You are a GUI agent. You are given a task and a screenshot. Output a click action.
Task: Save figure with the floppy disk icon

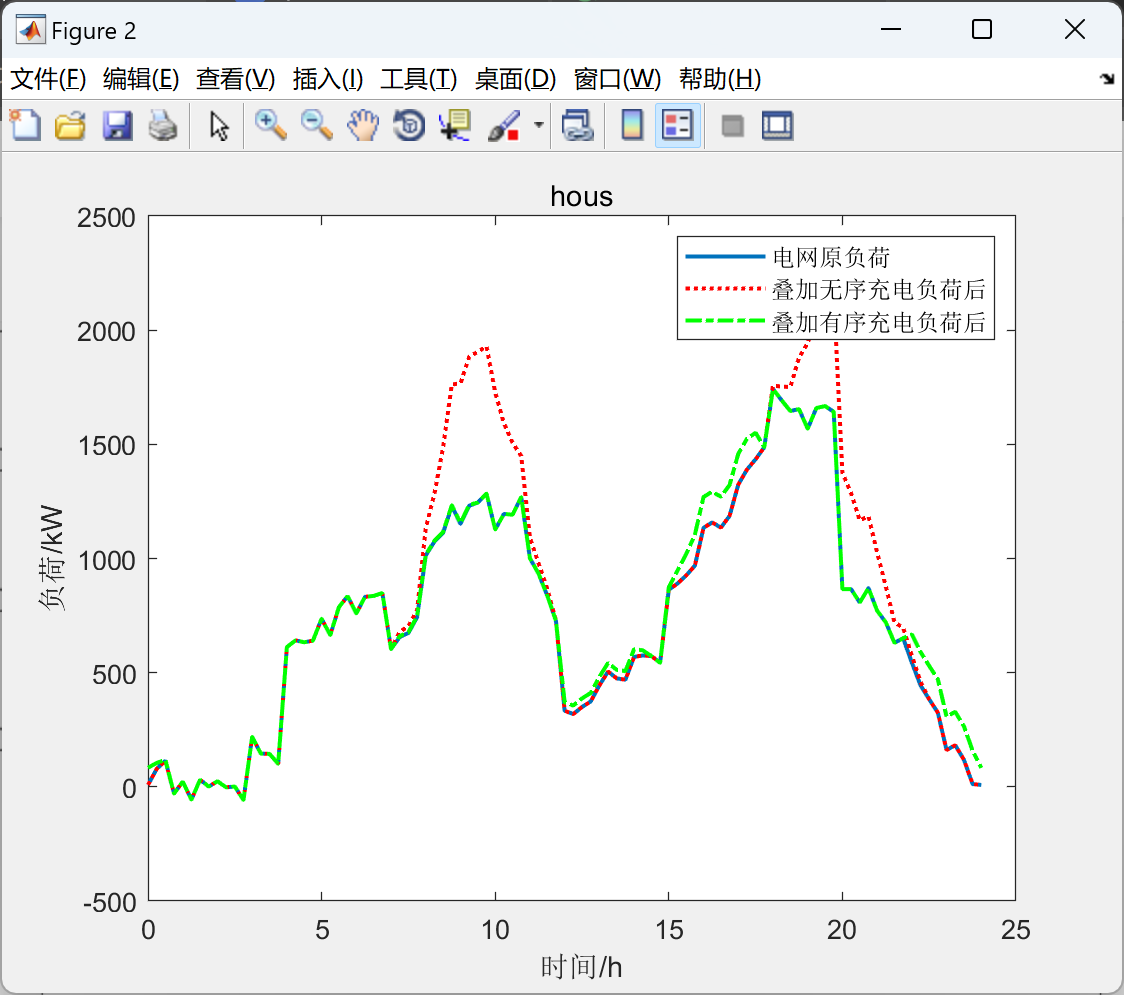117,125
